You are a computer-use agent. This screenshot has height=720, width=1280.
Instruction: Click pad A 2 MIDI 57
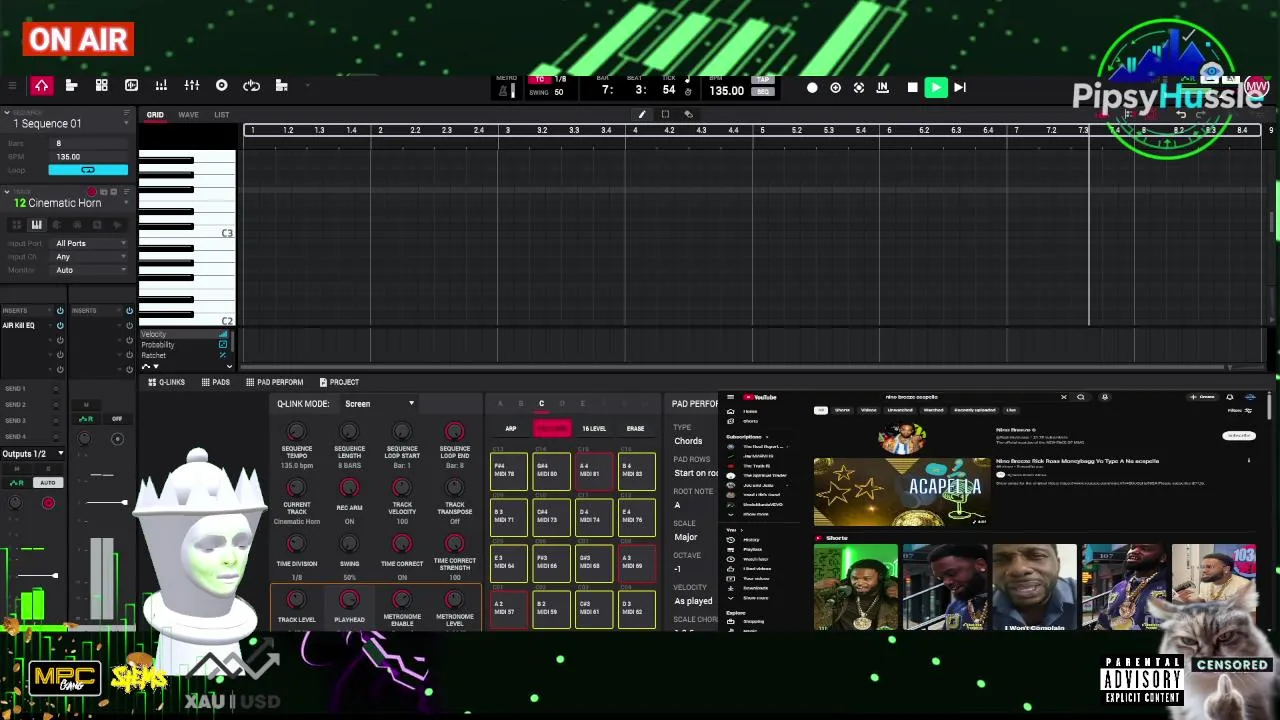tap(508, 608)
